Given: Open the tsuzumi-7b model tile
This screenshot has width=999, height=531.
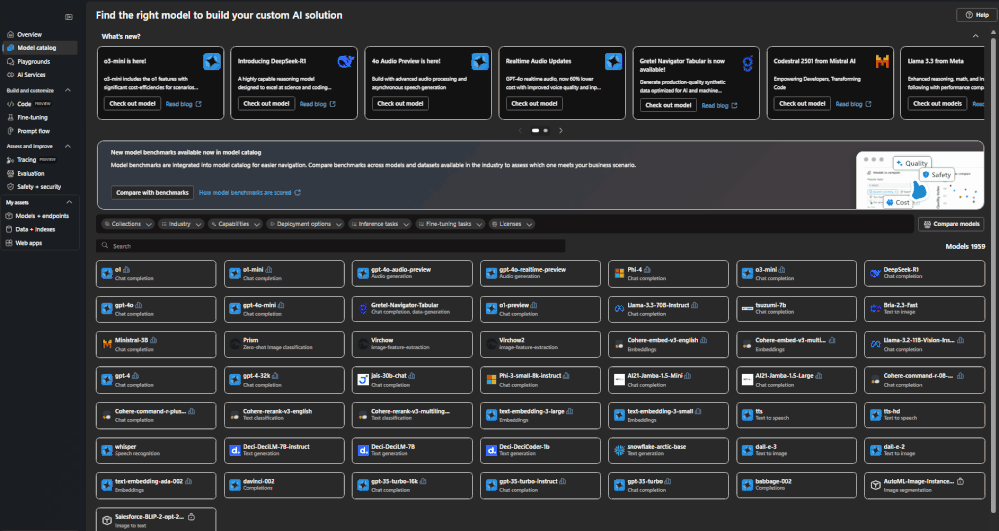Looking at the screenshot, I should [x=796, y=309].
